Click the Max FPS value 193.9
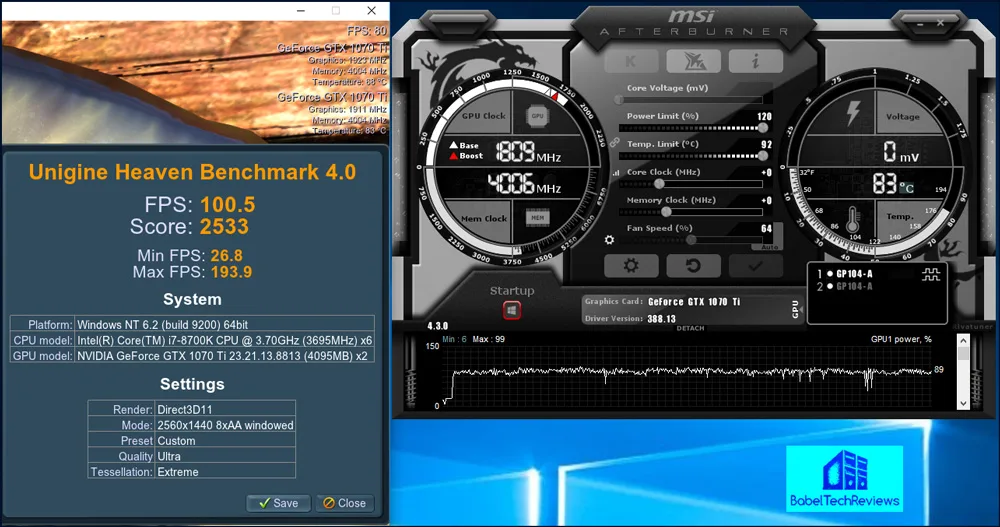 click(x=231, y=272)
